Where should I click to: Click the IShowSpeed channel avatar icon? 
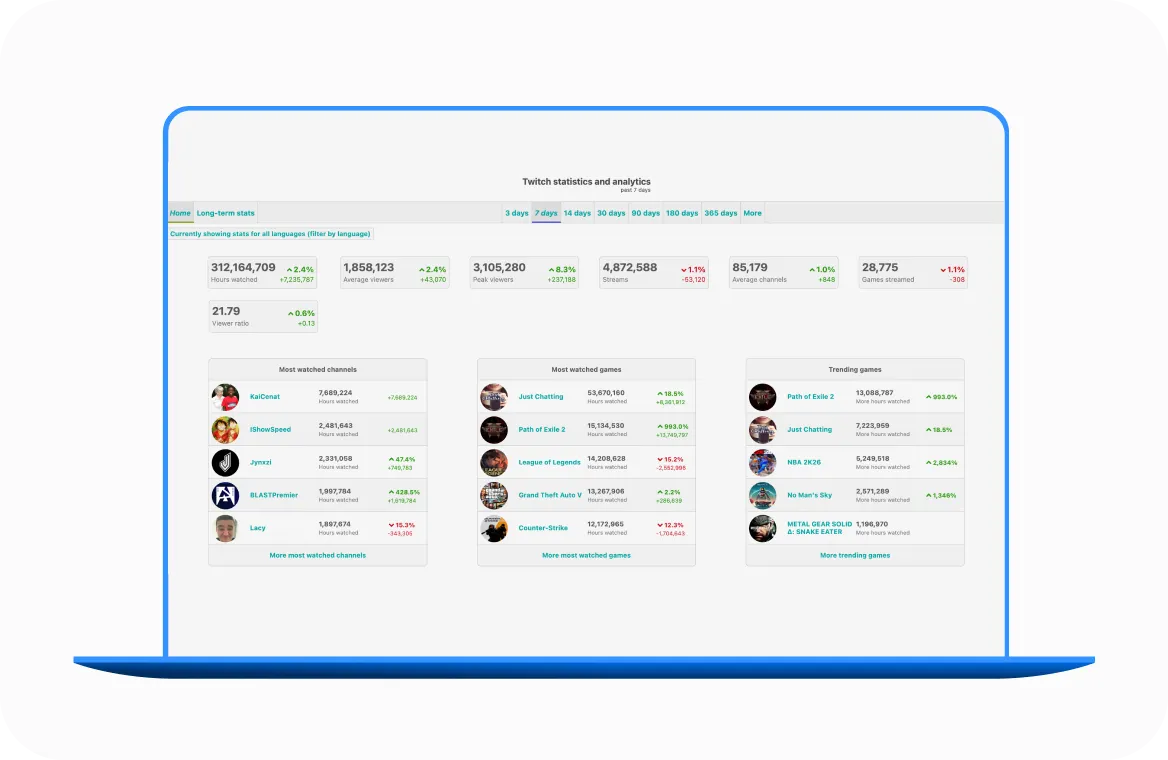tap(226, 429)
